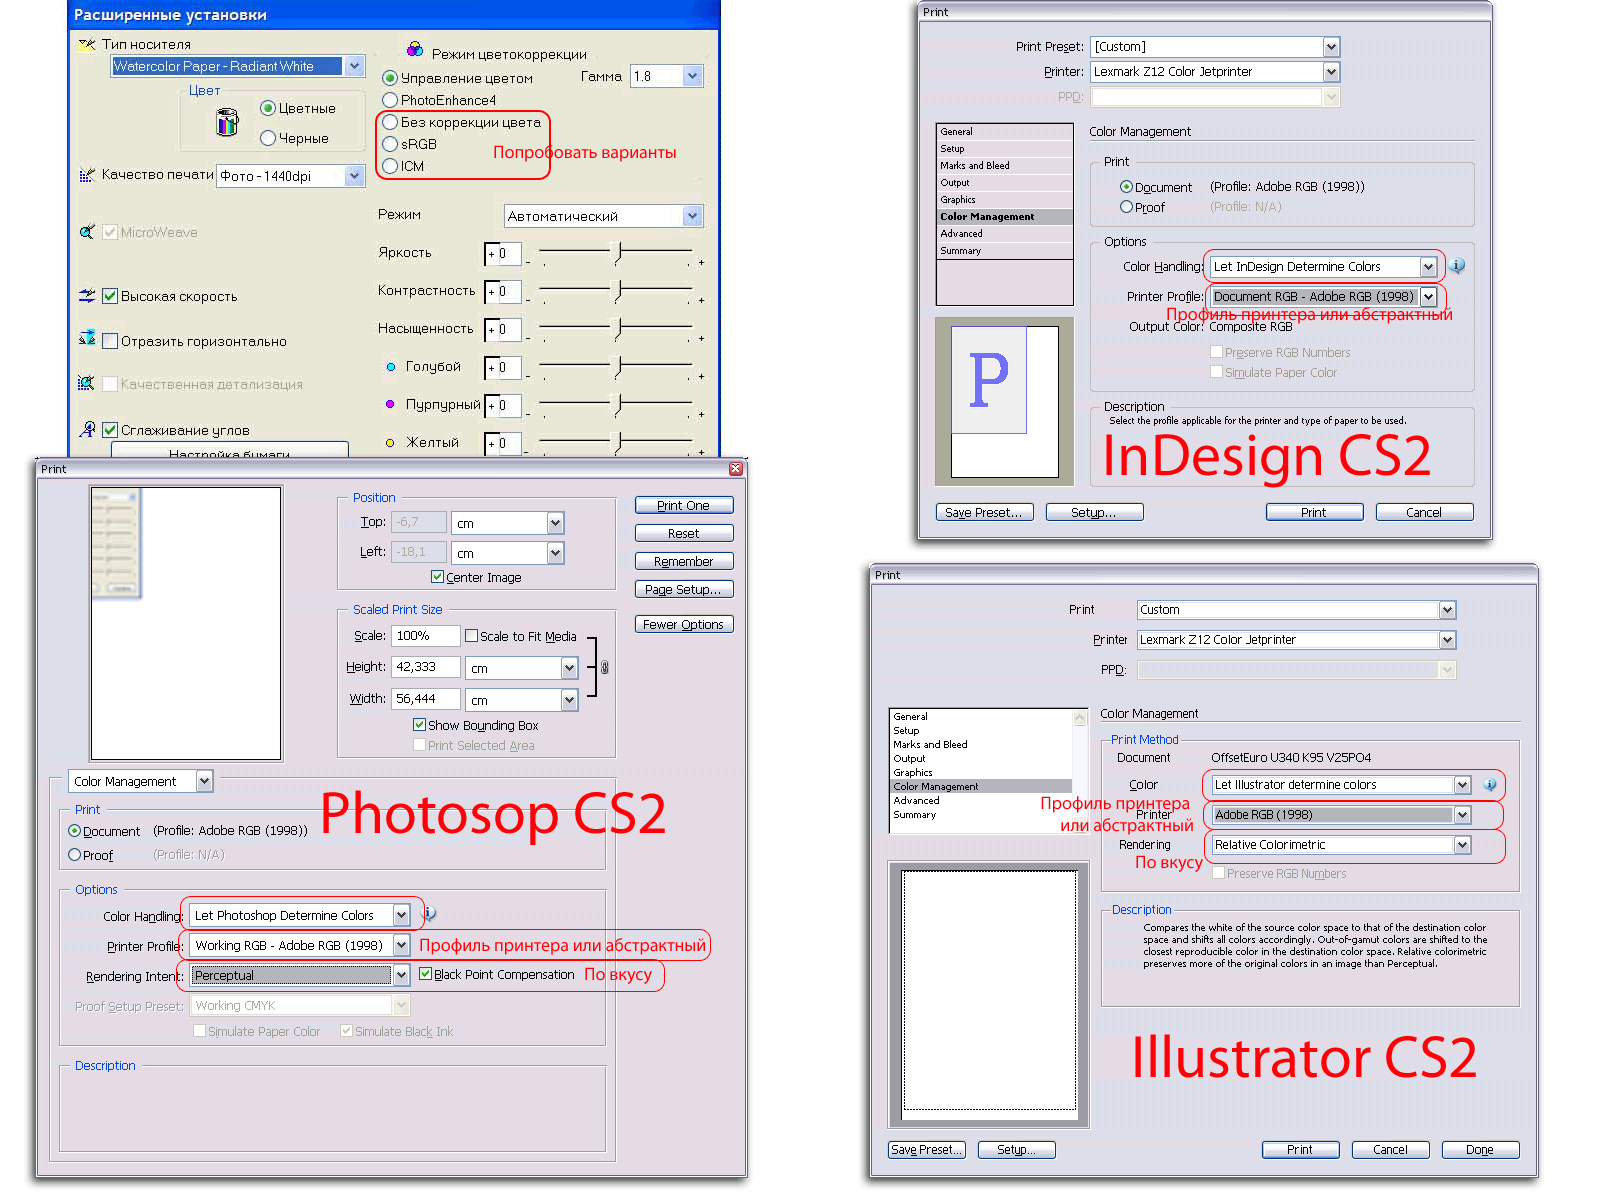
Task: Open the Гамма 1.8 dropdown
Action: pos(692,76)
